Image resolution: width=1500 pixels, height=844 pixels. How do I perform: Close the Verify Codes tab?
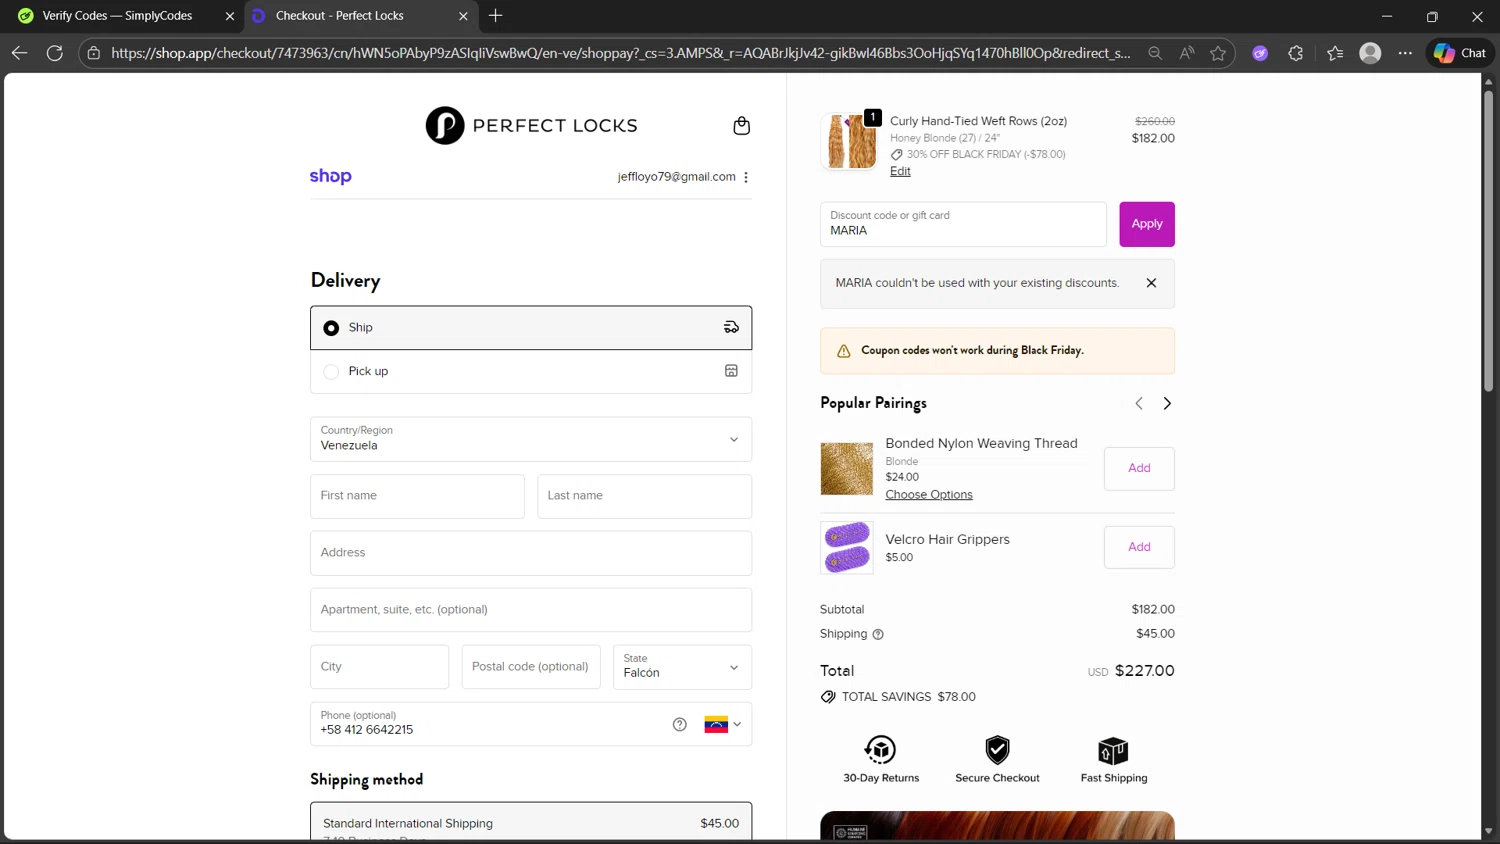coord(229,16)
